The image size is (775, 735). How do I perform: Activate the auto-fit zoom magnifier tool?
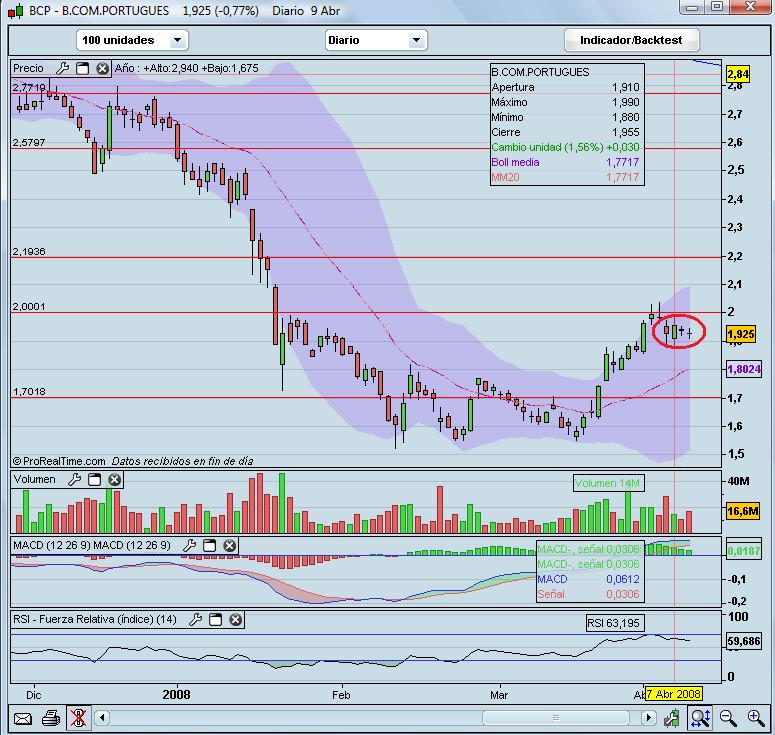click(x=700, y=718)
